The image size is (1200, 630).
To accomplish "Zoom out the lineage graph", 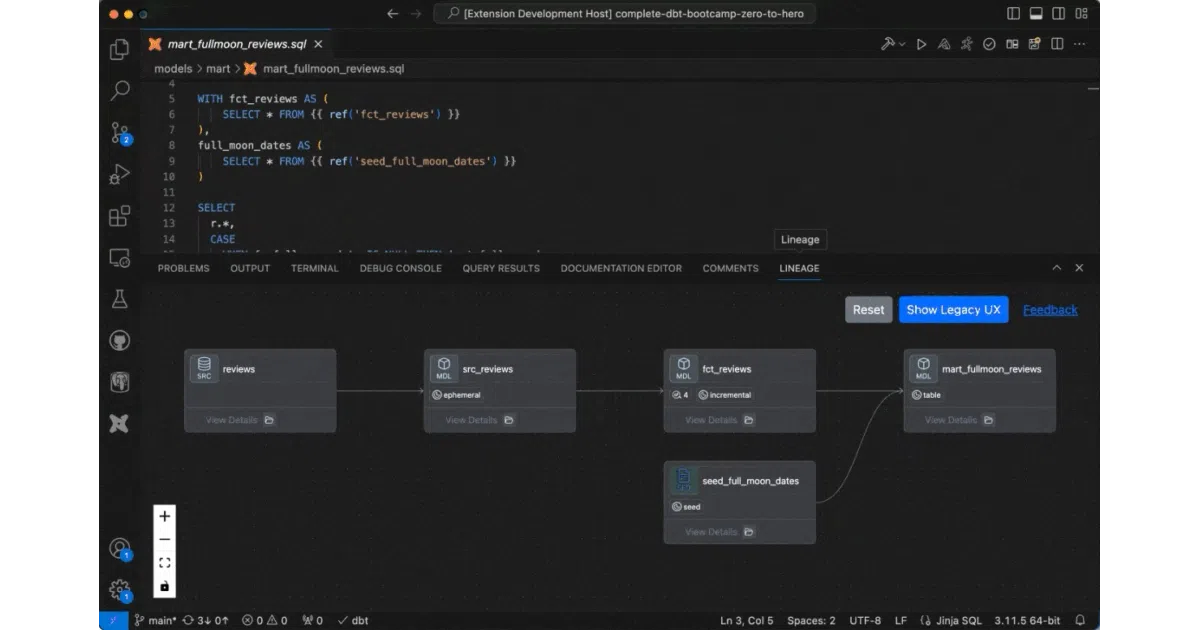I will [x=165, y=539].
